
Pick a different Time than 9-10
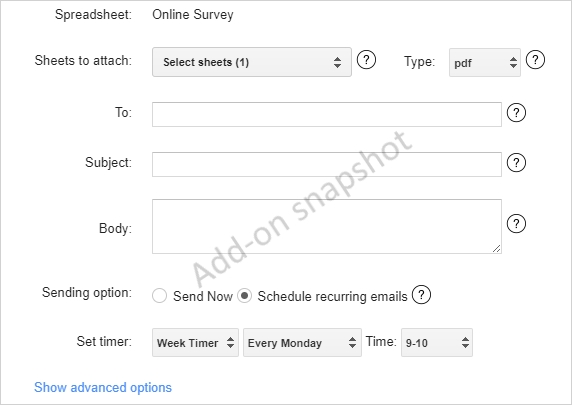click(x=437, y=343)
